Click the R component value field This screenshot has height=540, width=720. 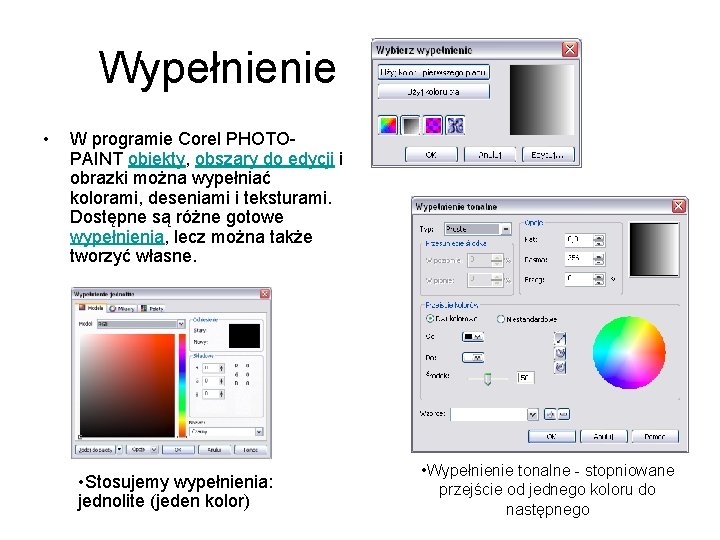point(210,368)
